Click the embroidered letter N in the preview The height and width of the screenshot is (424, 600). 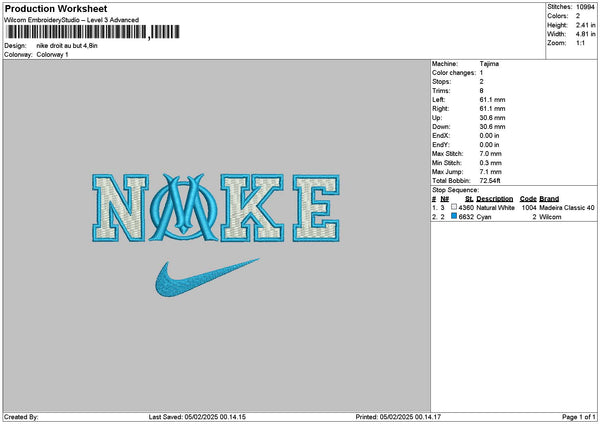coord(120,208)
